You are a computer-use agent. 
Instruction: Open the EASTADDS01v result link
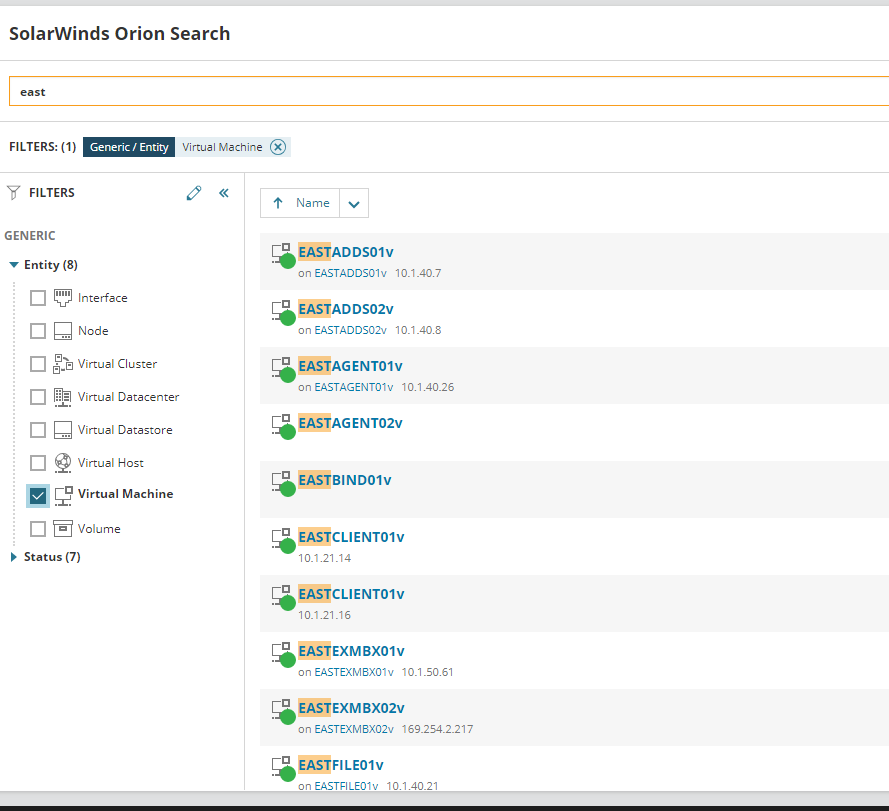(x=346, y=252)
